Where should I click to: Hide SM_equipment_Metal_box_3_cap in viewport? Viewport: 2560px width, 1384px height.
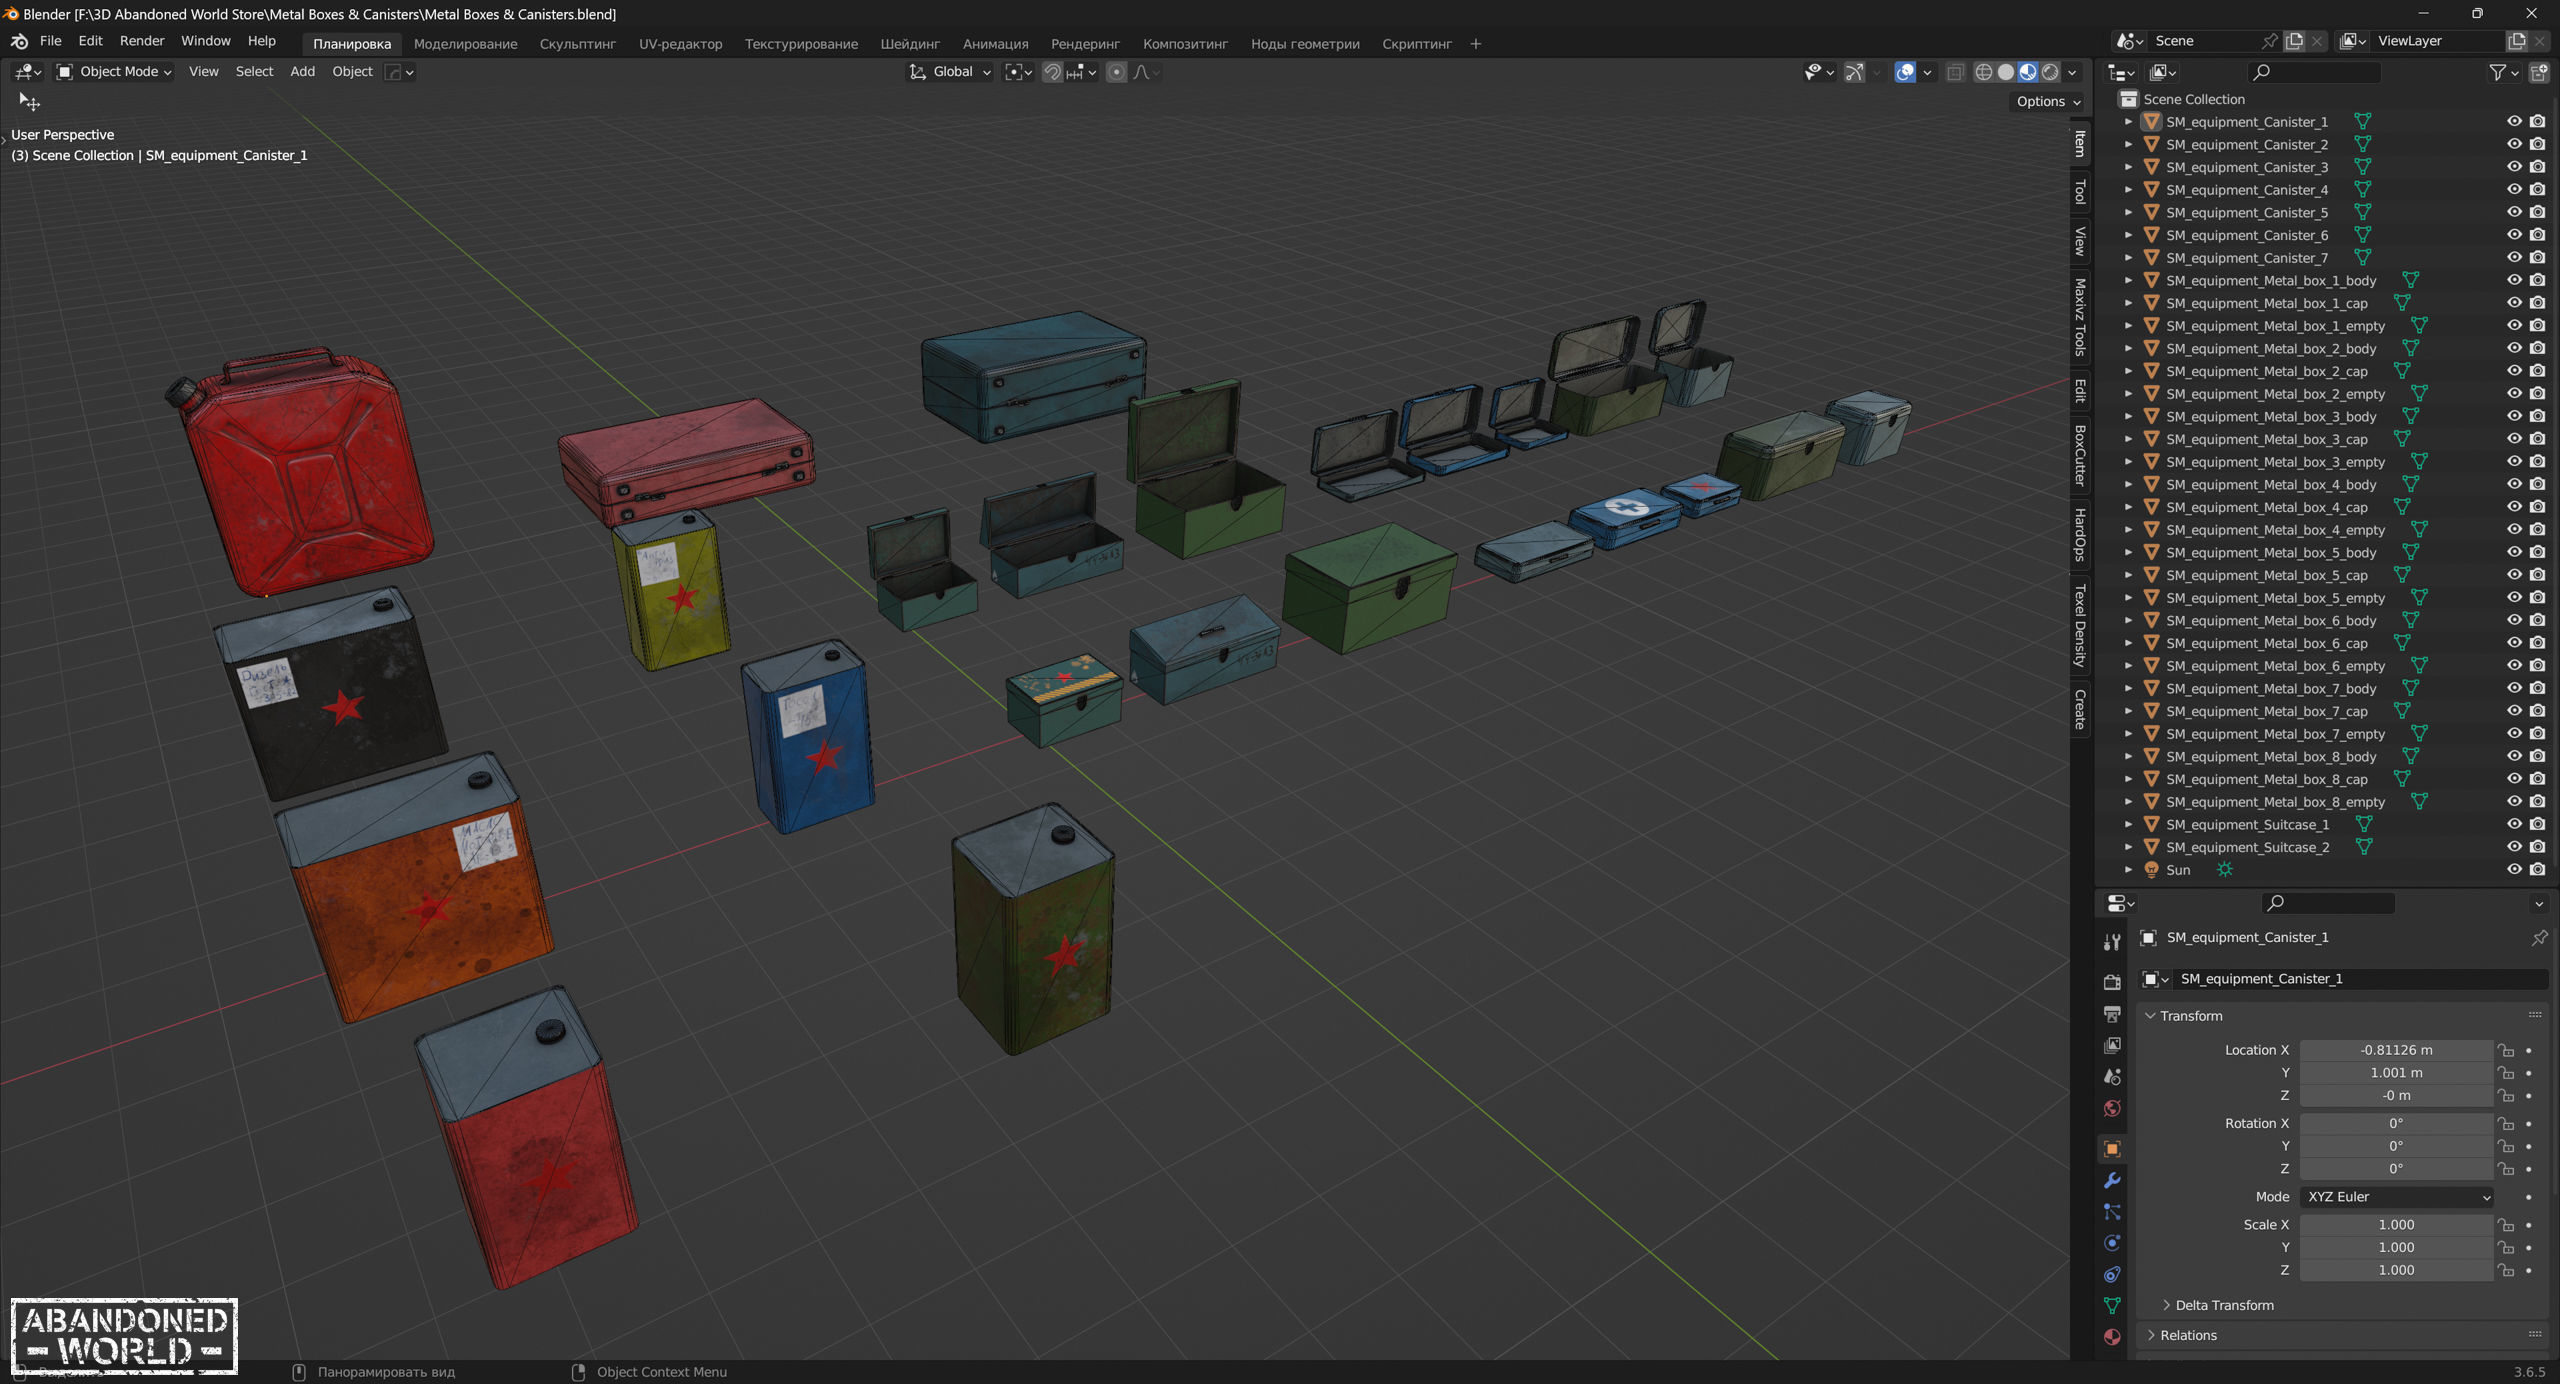pyautogui.click(x=2514, y=439)
